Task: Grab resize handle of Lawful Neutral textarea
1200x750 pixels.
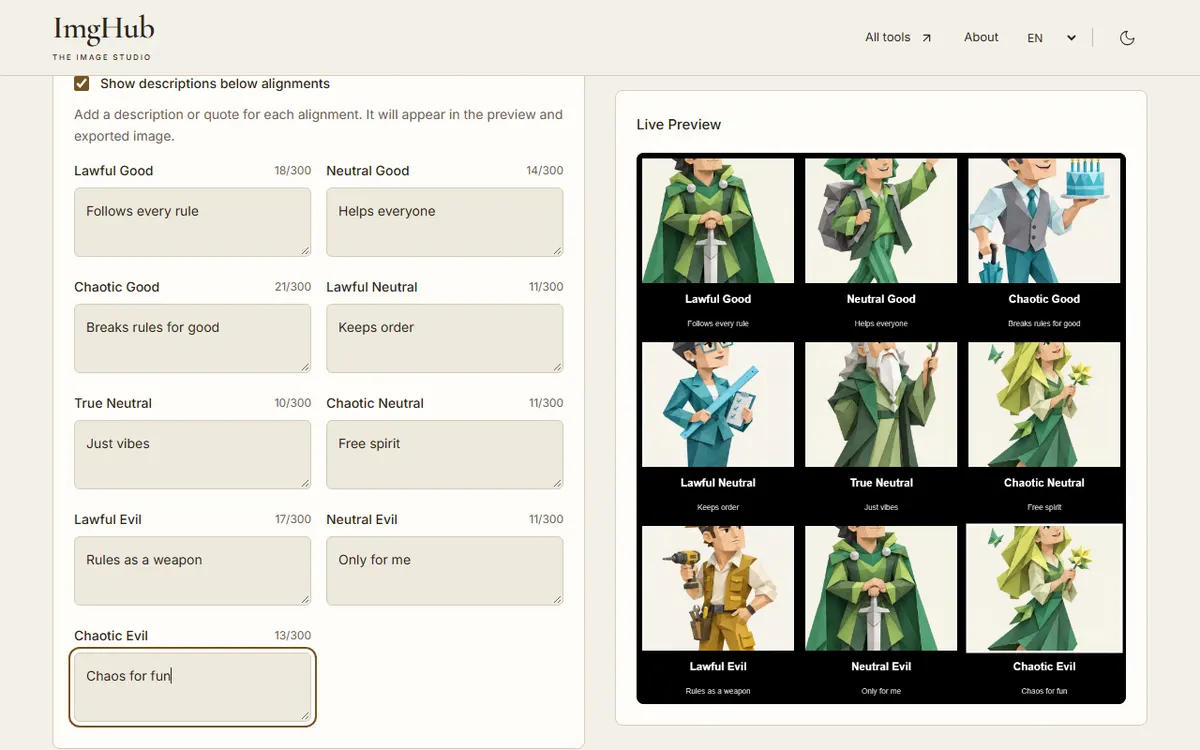Action: point(557,366)
